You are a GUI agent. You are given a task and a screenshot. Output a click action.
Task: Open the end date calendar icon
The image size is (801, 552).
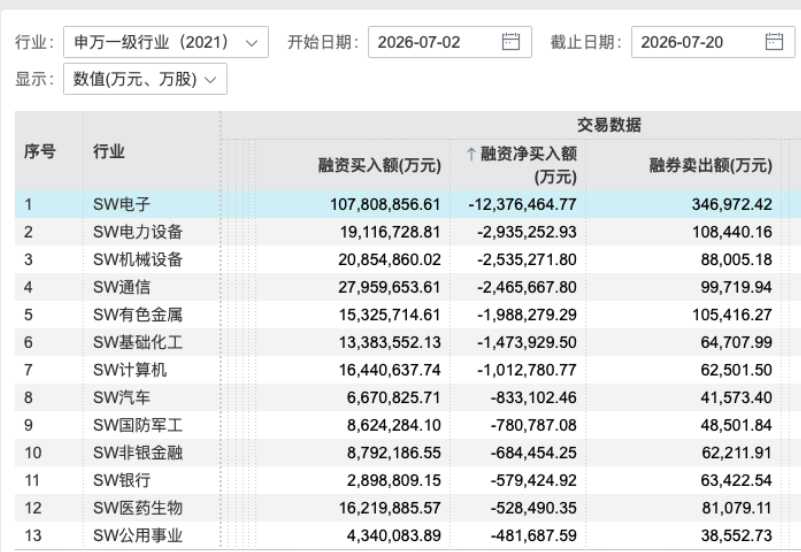tap(774, 41)
